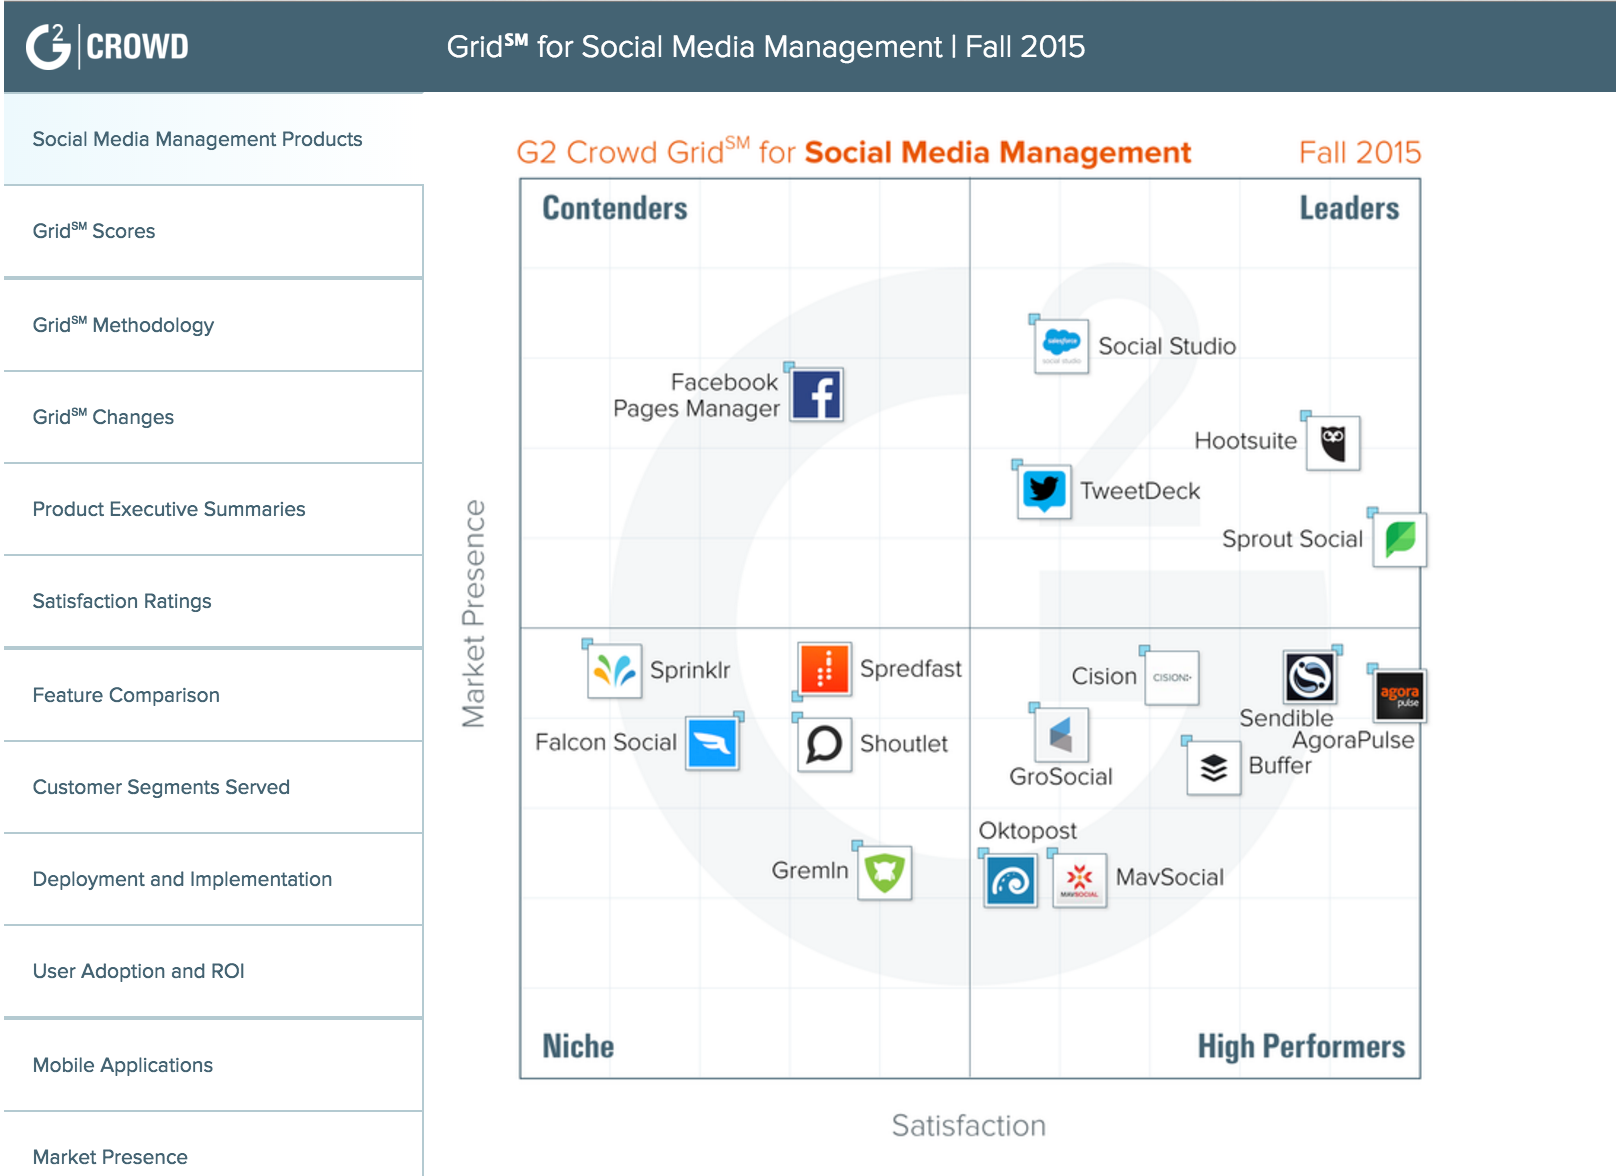
Task: Click the Niche quadrant heading
Action: 578,1046
